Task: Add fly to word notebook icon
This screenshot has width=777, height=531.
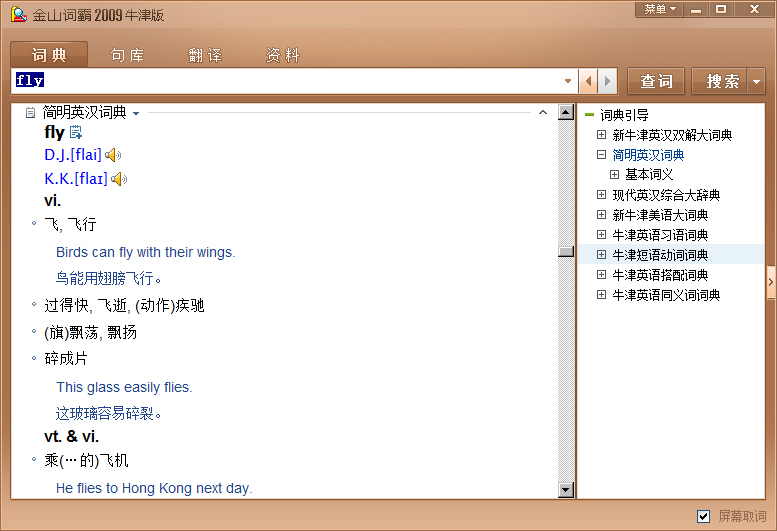Action: 75,132
